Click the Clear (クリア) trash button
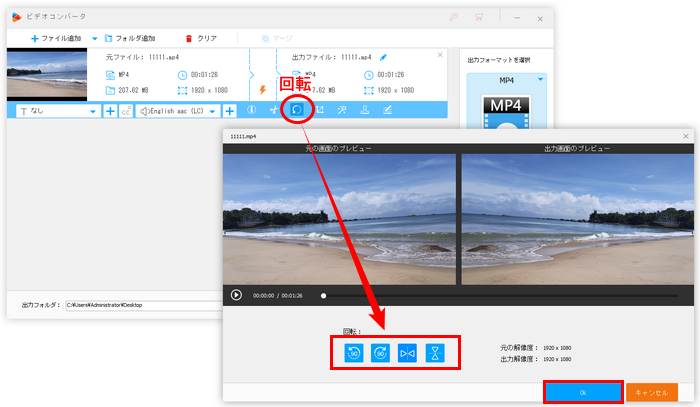Screen dimensions: 700x407 click(201, 38)
